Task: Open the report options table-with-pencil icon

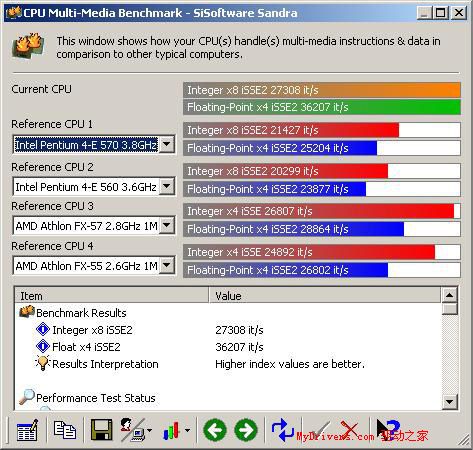Action: tap(27, 430)
